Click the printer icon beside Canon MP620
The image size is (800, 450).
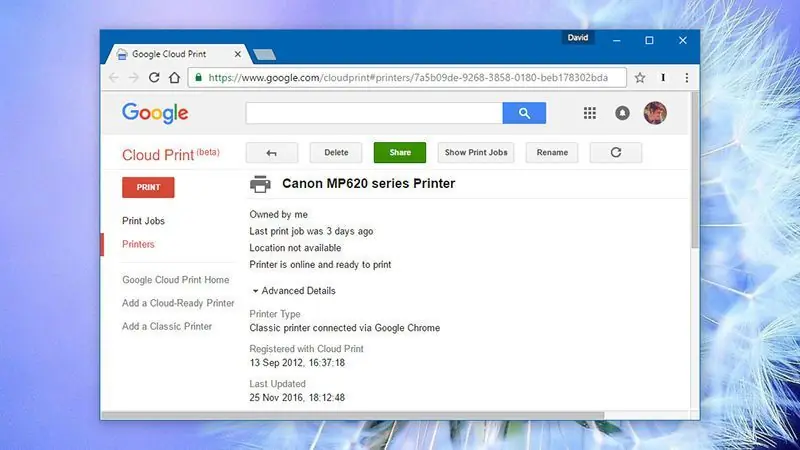point(260,184)
